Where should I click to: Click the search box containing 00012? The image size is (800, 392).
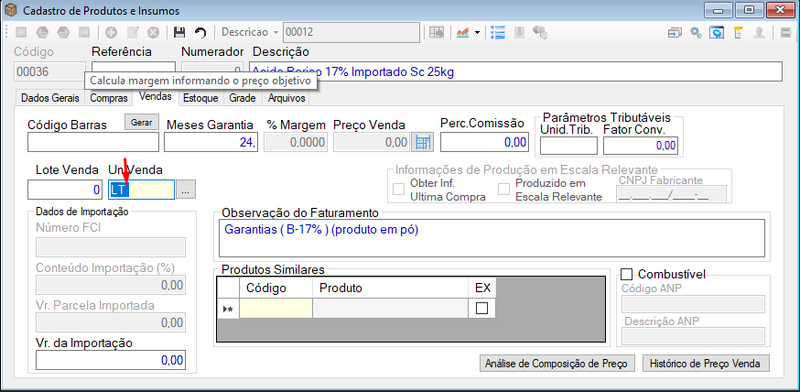point(351,32)
